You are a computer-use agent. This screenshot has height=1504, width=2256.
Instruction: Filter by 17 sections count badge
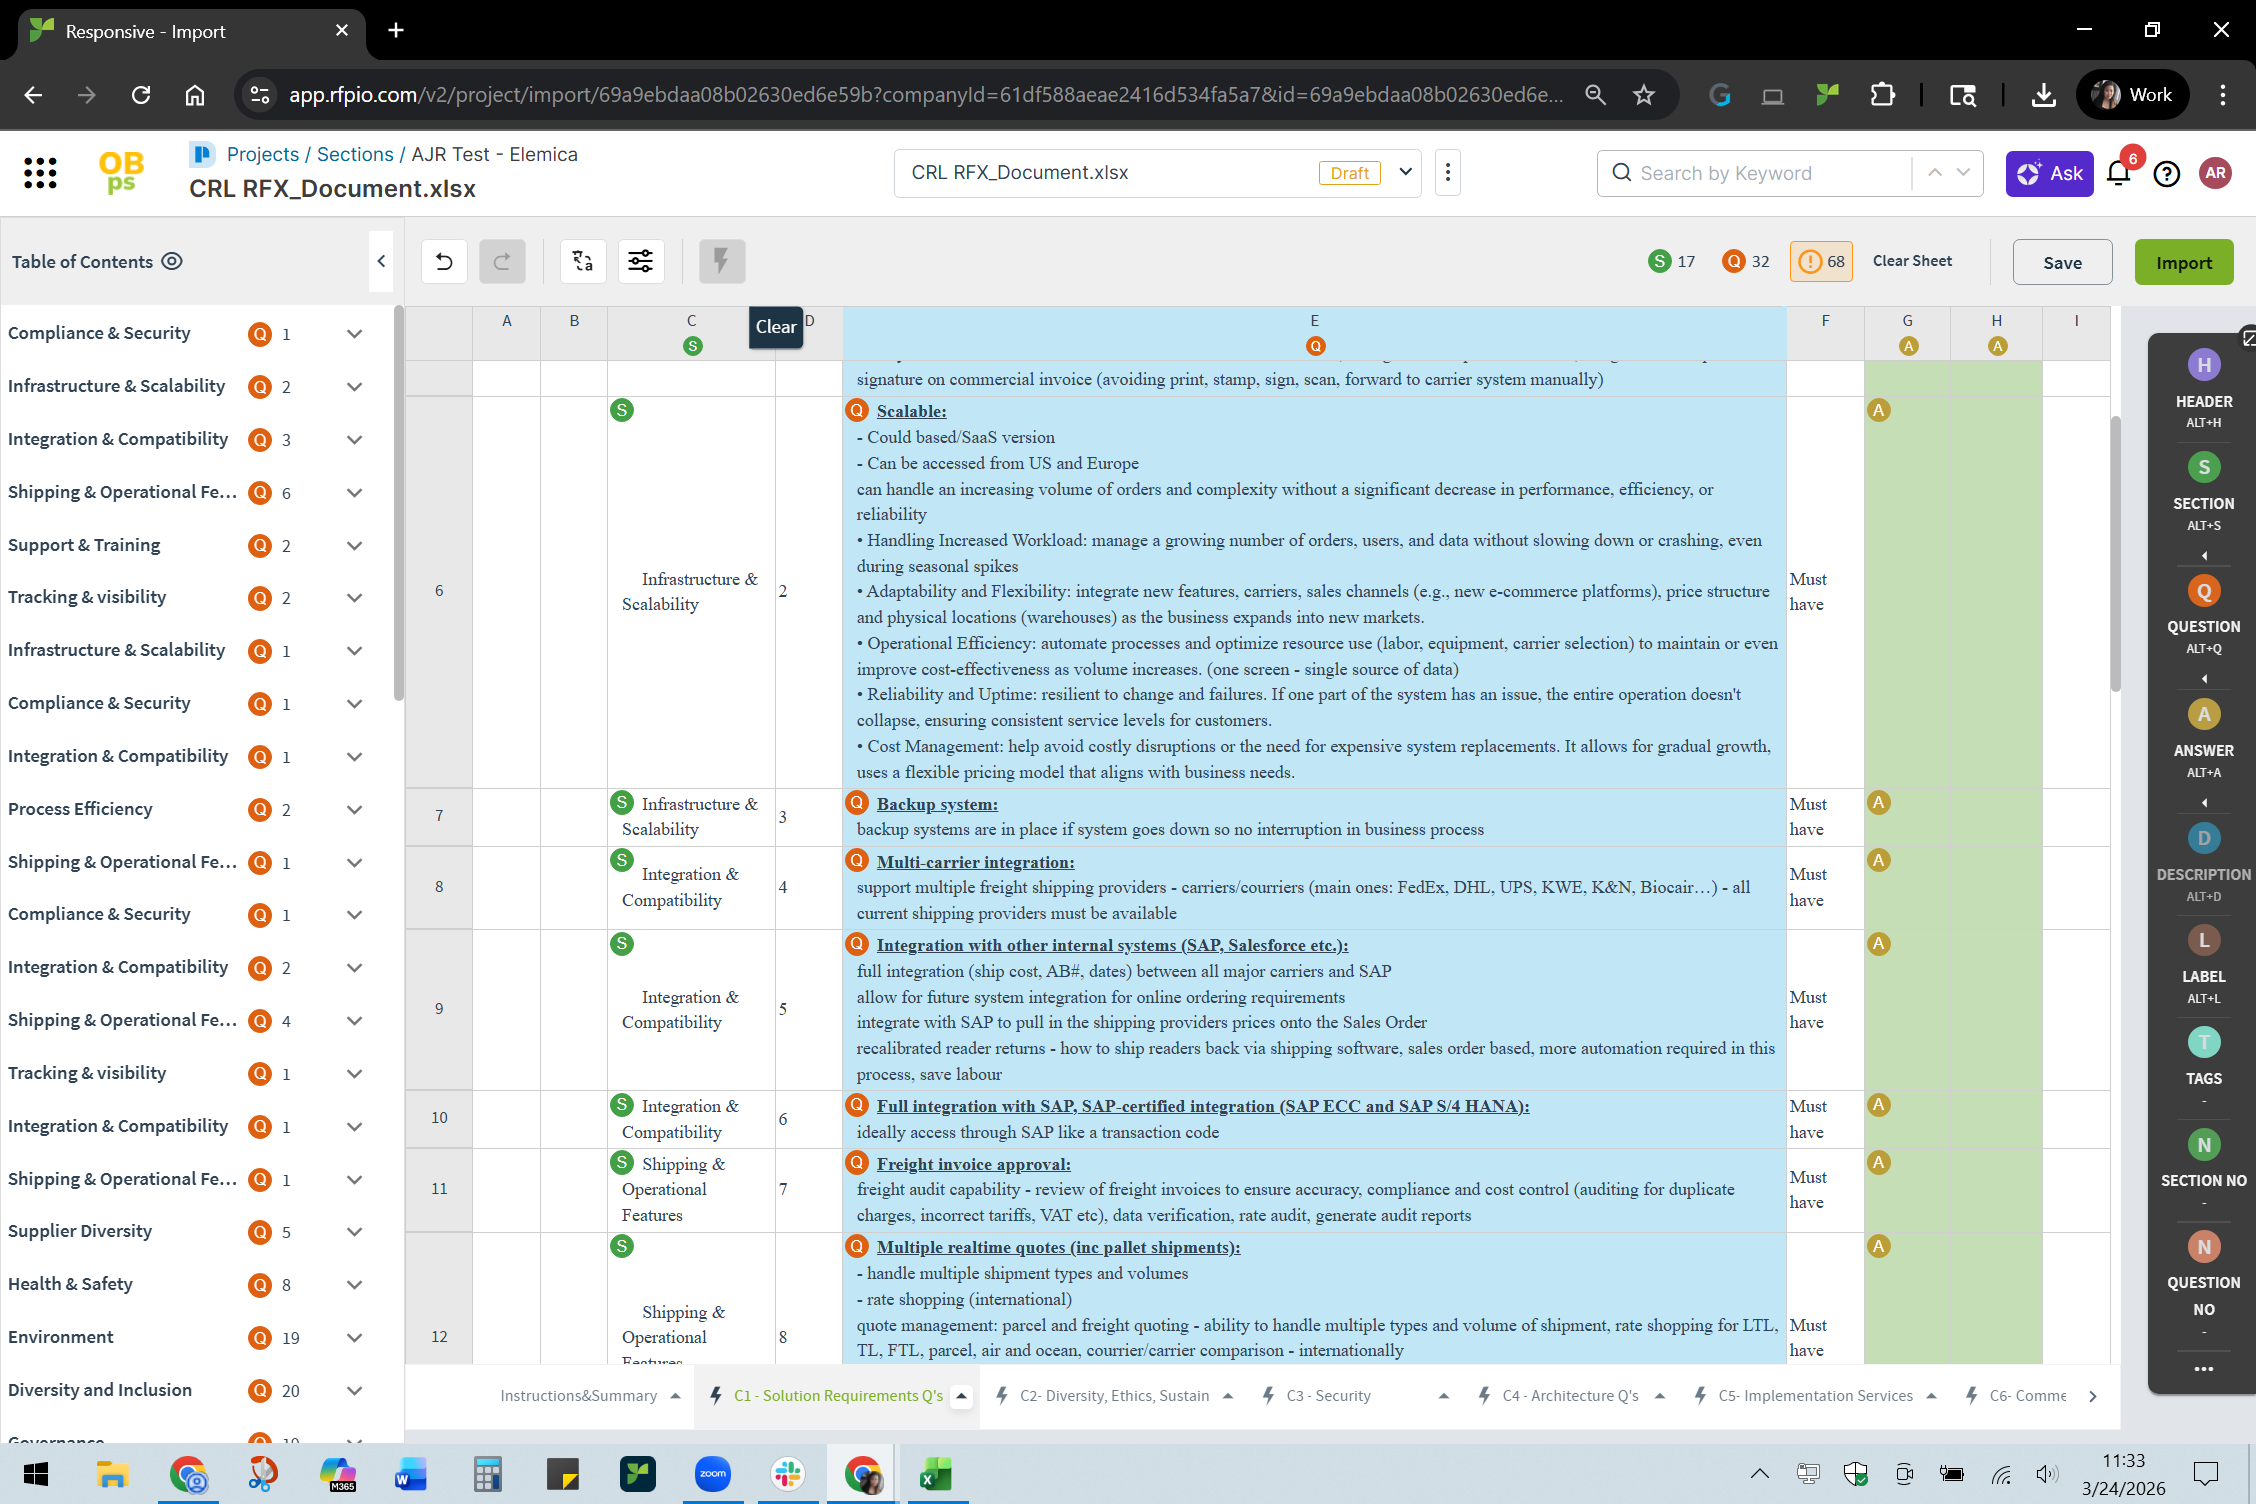[x=1672, y=261]
